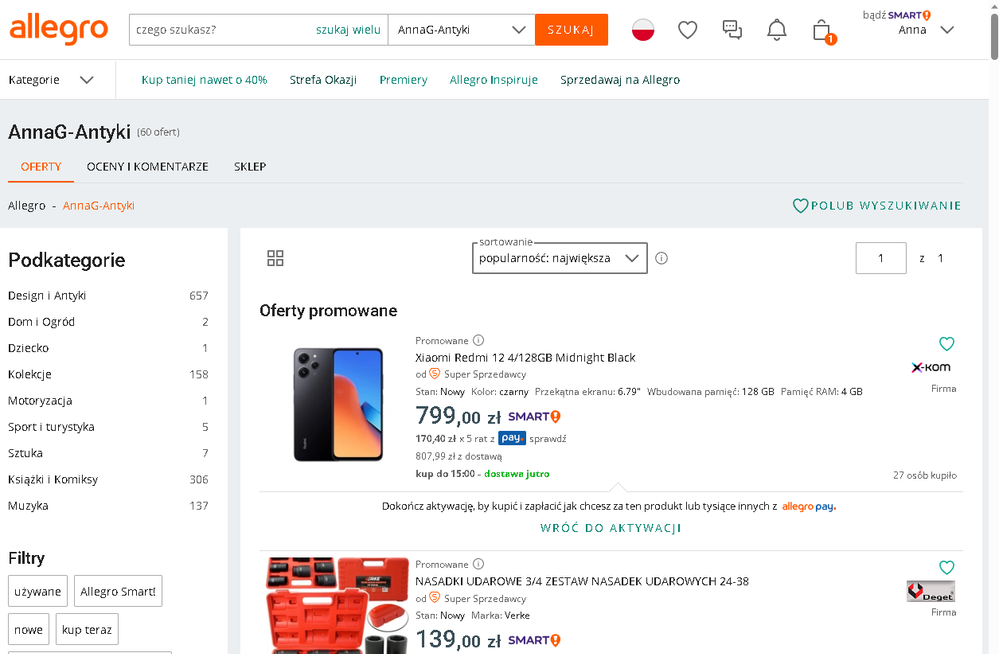999x654 pixels.
Task: Open the favorites heart icon in header
Action: pos(687,30)
